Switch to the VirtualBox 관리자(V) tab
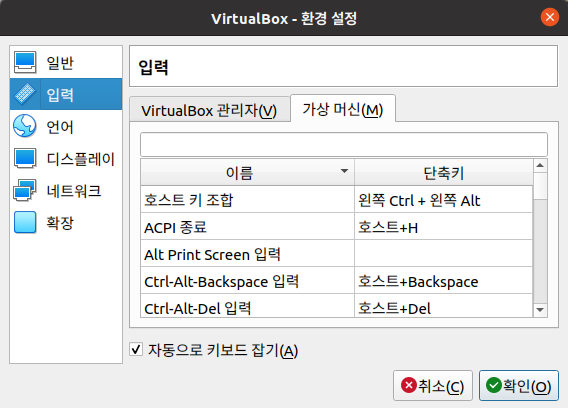Viewport: 568px width, 408px height. [209, 110]
